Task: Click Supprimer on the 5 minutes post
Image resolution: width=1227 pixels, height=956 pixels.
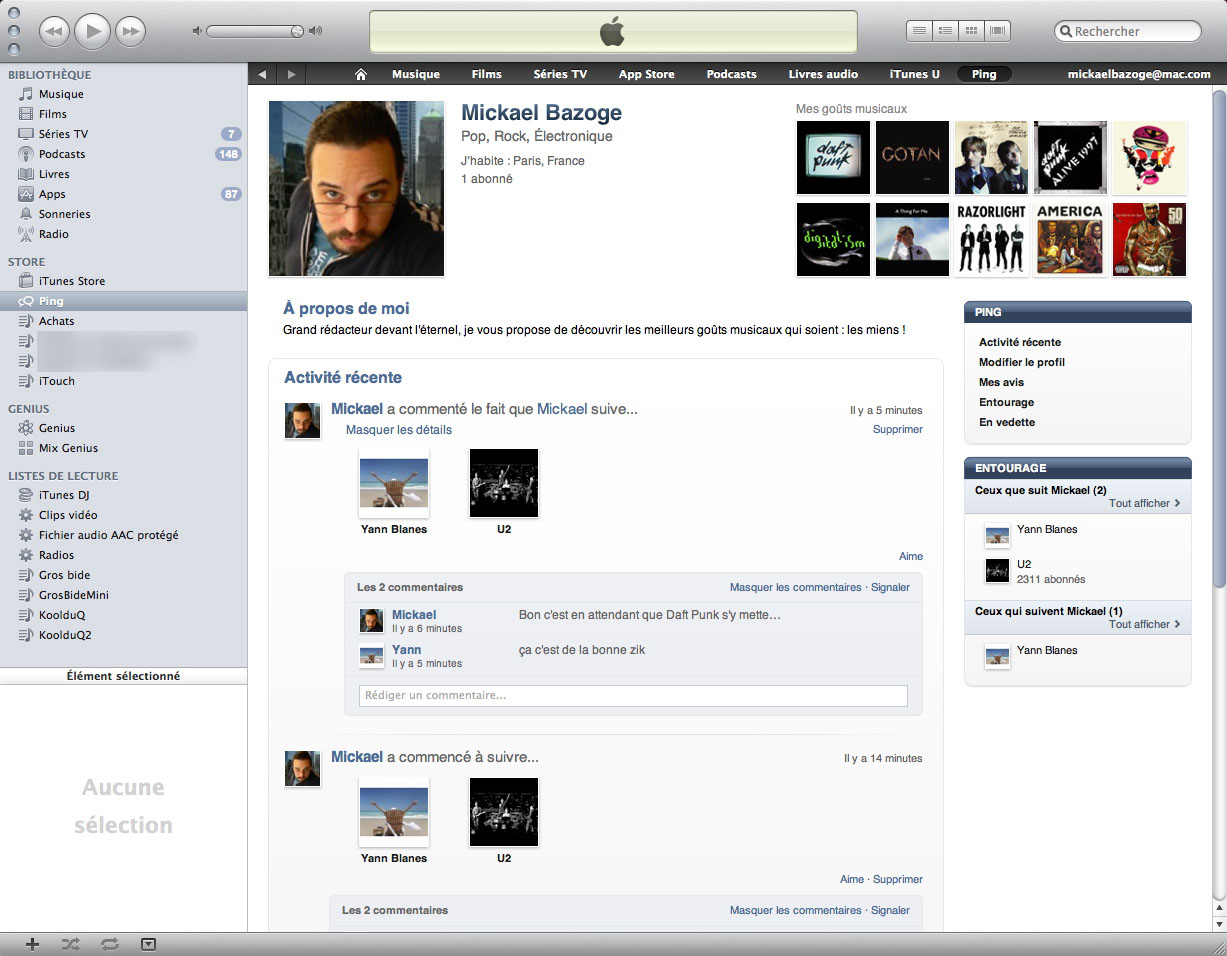Action: [x=898, y=429]
